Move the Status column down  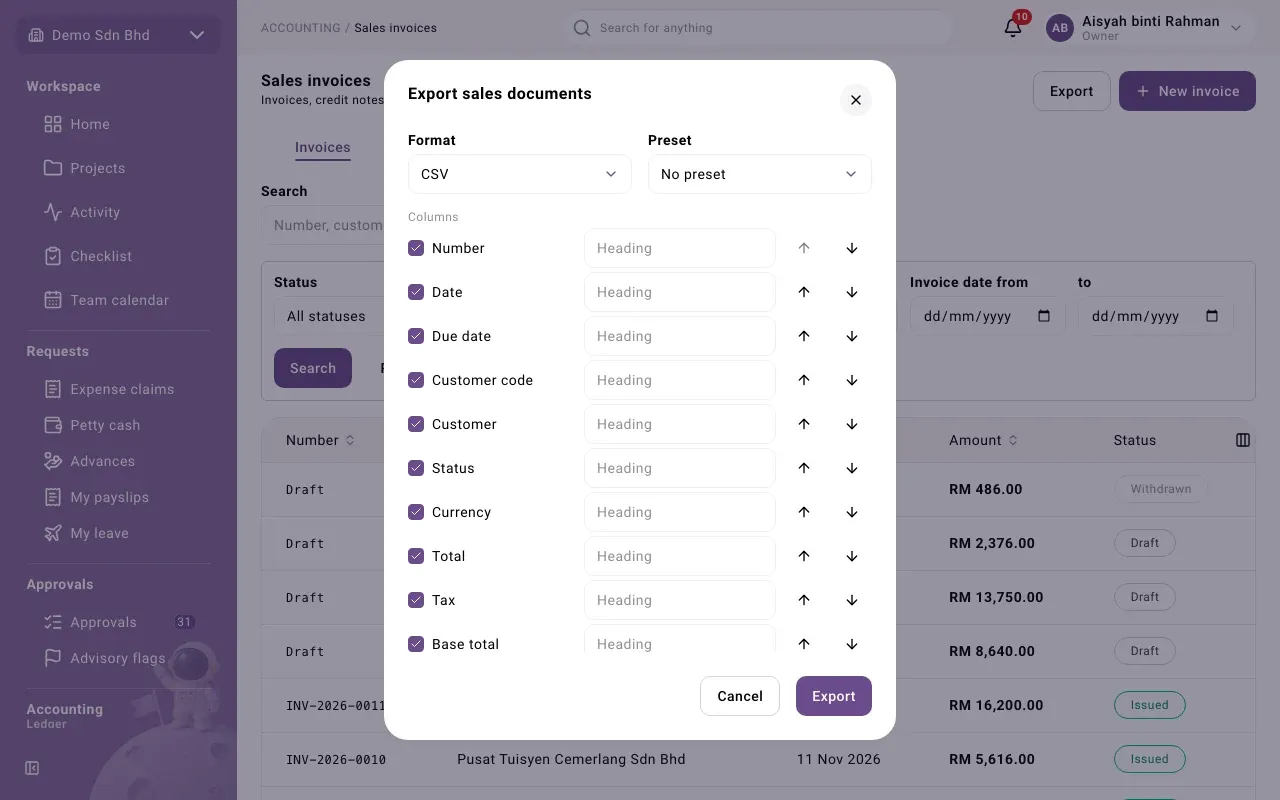tap(852, 468)
